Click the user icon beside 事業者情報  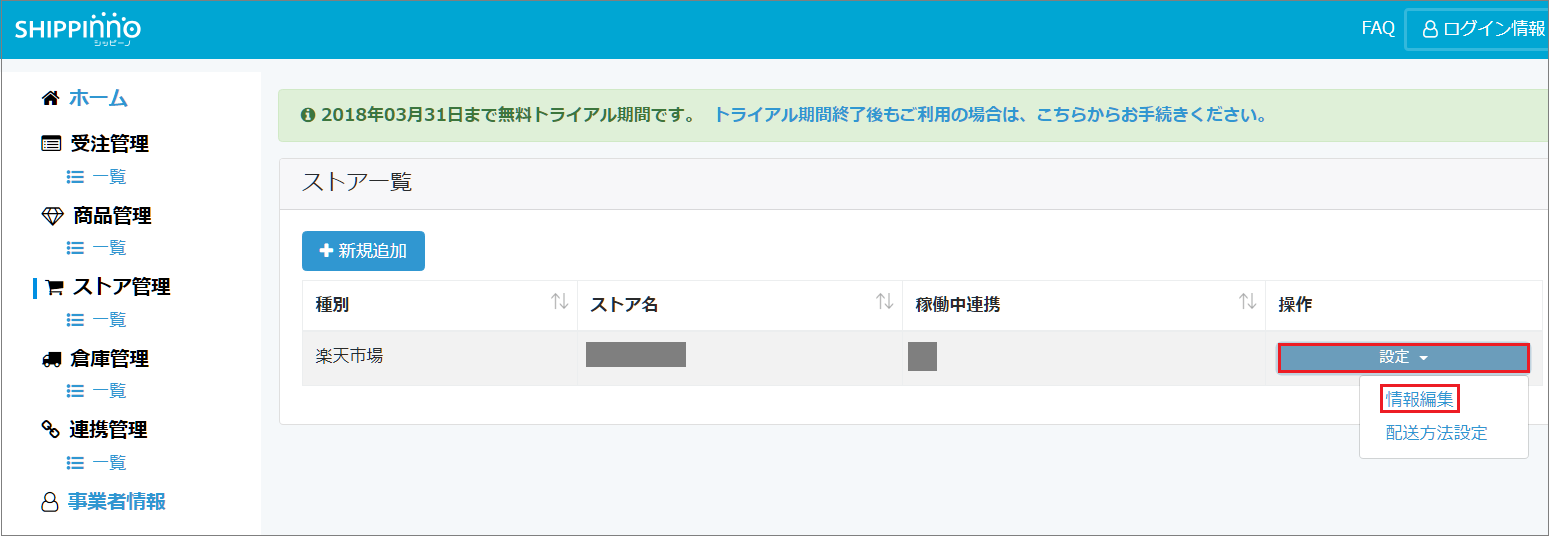(x=50, y=502)
